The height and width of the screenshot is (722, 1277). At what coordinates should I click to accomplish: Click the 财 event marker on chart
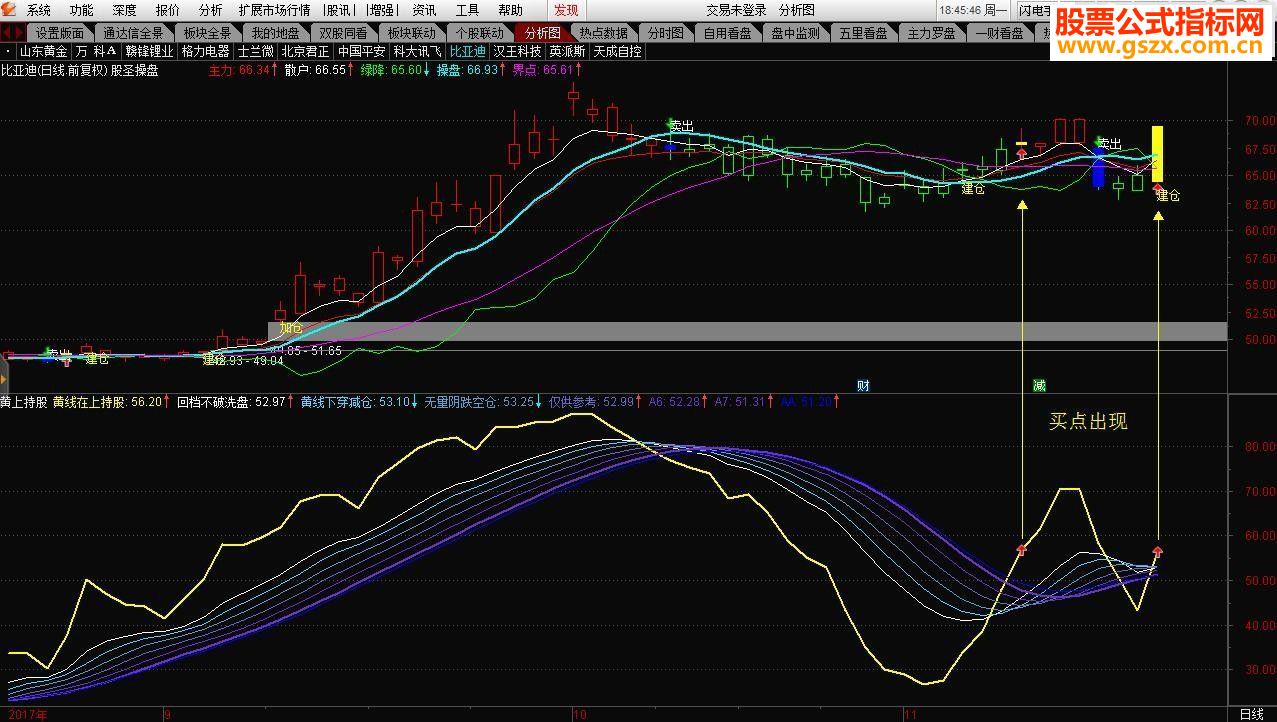(863, 385)
